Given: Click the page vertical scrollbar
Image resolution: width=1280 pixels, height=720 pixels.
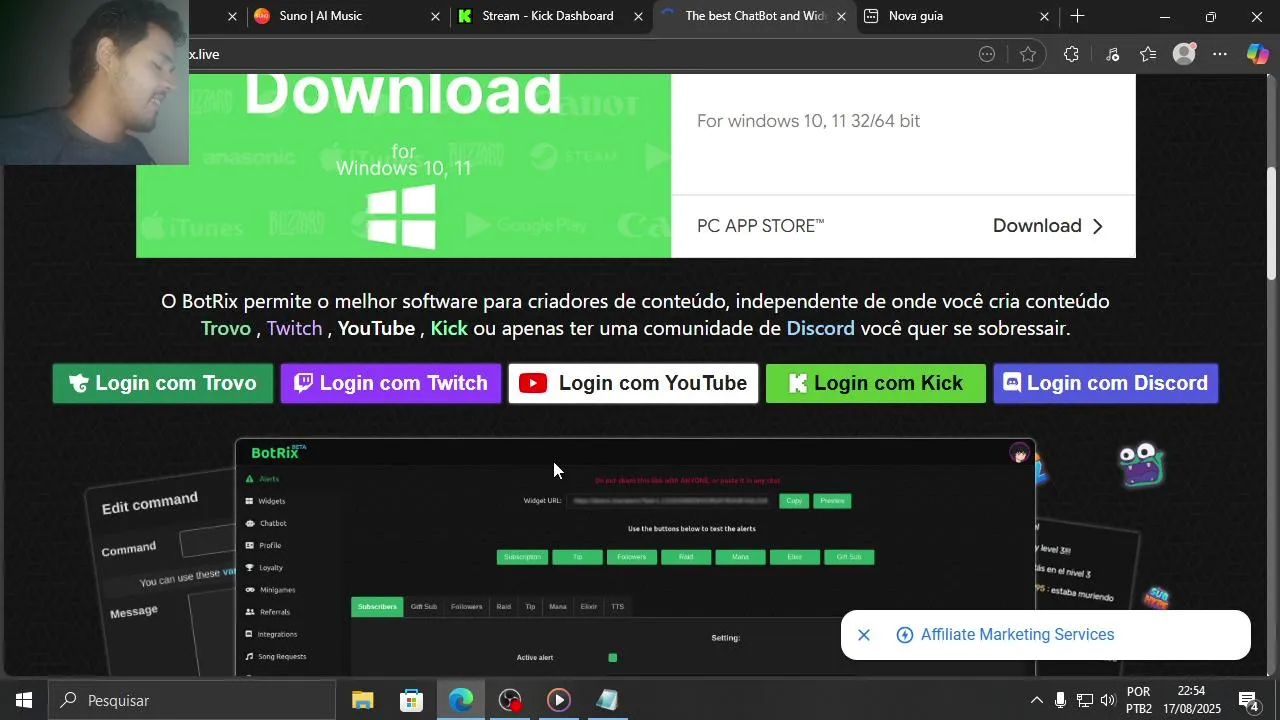Looking at the screenshot, I should point(1272,222).
